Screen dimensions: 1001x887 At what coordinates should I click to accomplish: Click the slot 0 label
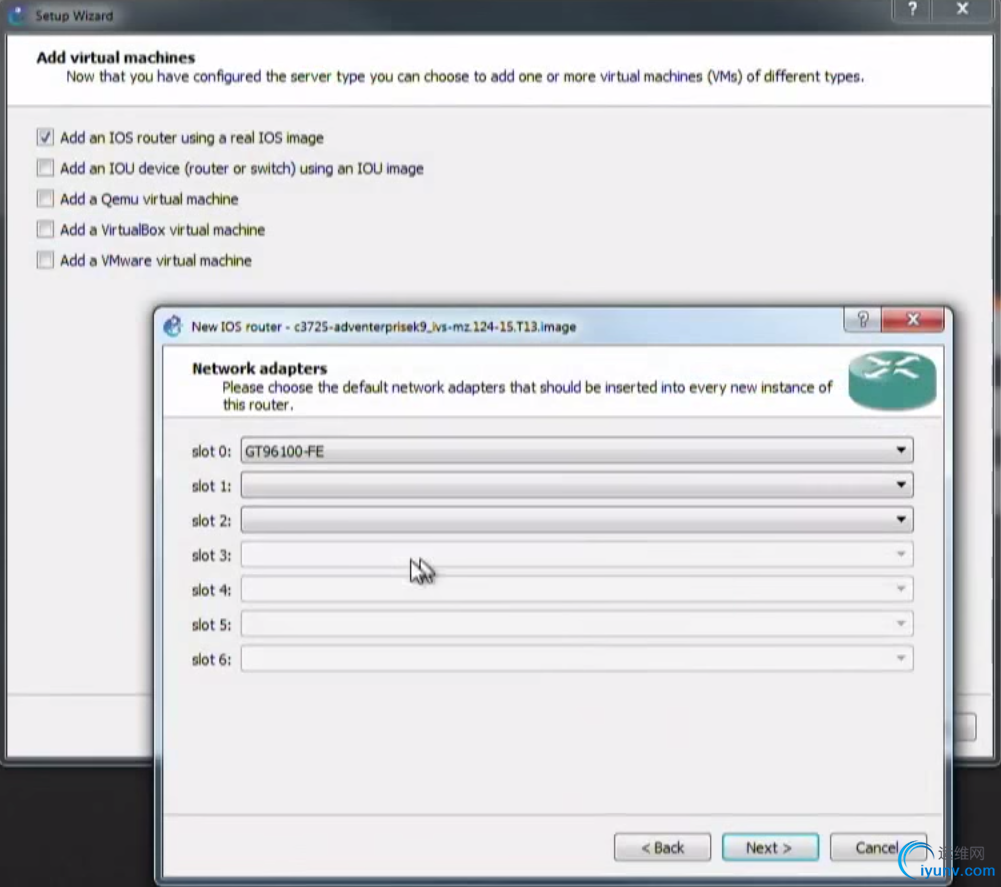tap(211, 451)
